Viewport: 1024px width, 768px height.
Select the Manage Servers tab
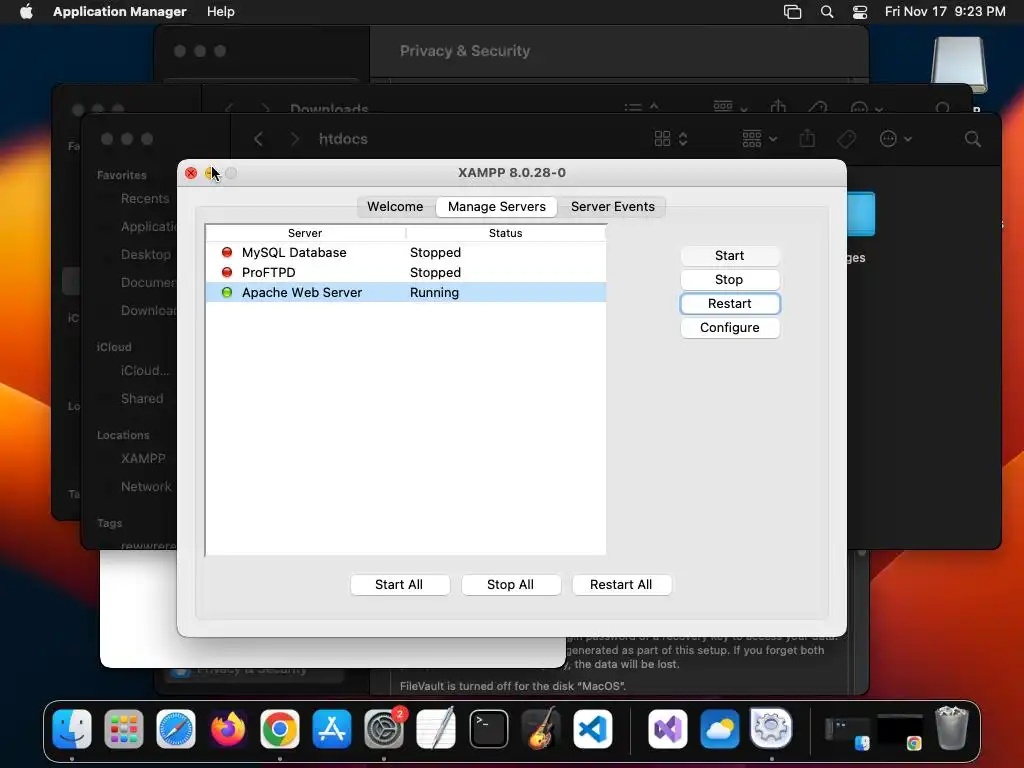coord(496,206)
